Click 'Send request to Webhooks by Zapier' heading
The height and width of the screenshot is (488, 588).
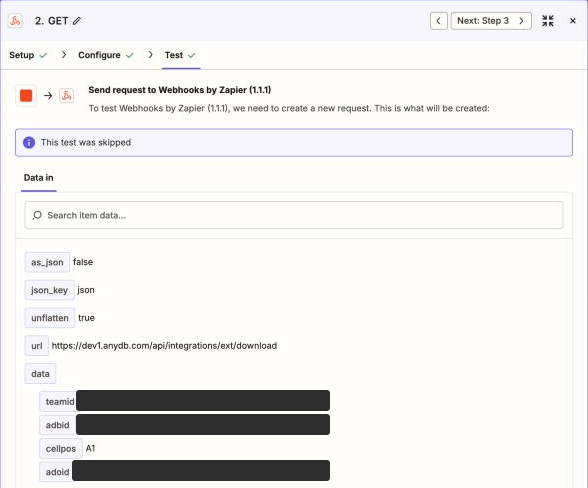tap(180, 90)
